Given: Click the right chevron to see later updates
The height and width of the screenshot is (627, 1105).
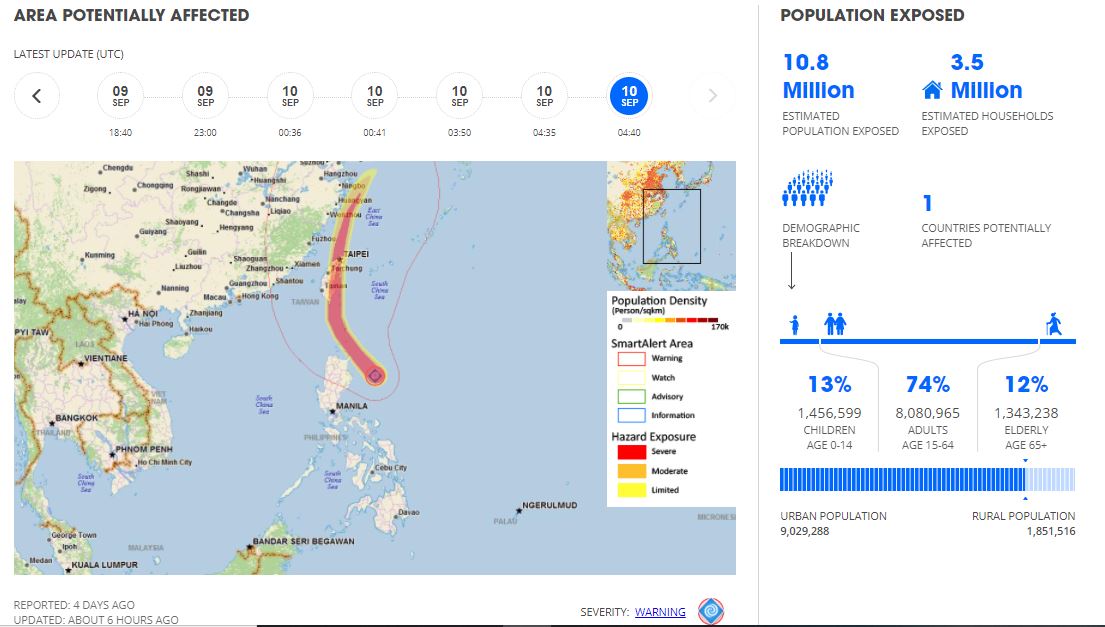Looking at the screenshot, I should tap(711, 94).
